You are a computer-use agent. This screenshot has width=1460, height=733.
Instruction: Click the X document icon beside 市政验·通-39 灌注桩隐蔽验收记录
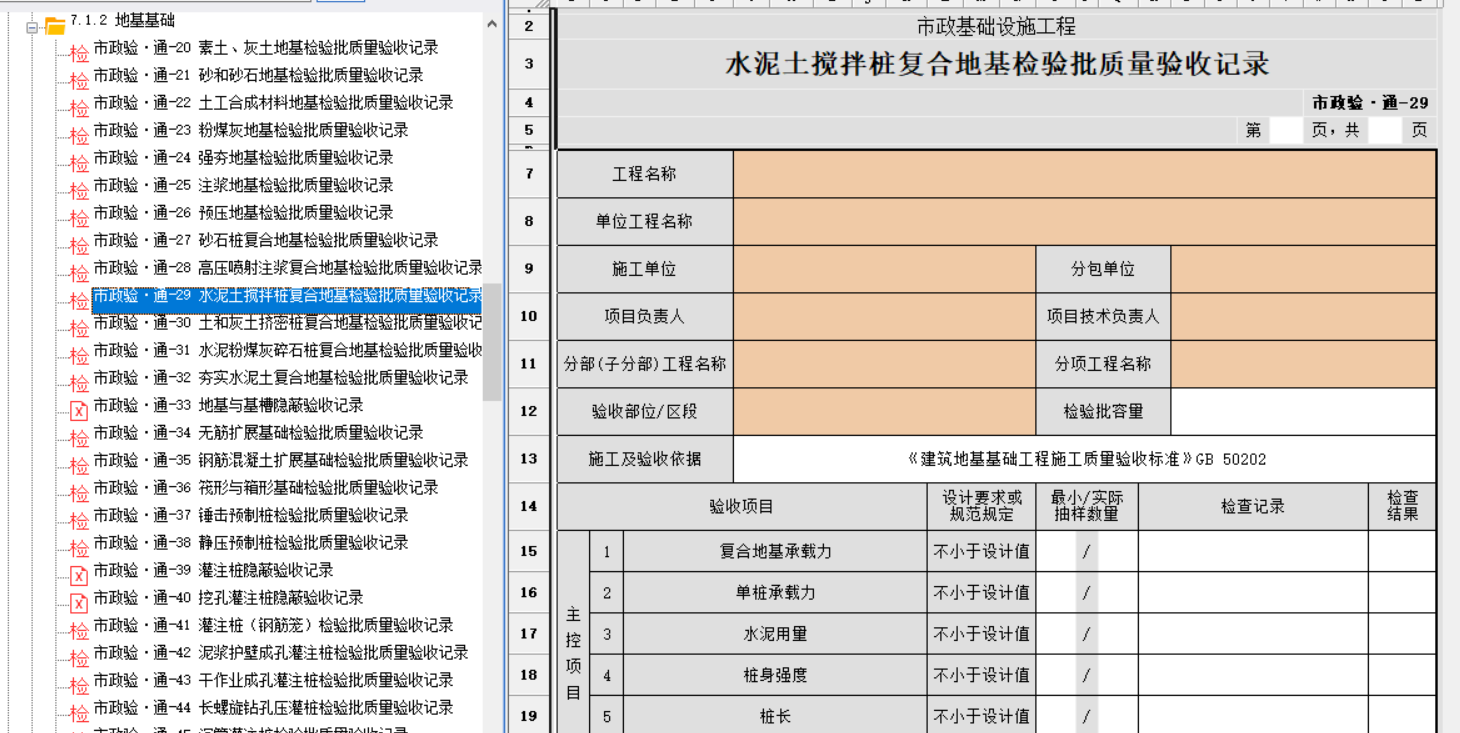pos(79,574)
